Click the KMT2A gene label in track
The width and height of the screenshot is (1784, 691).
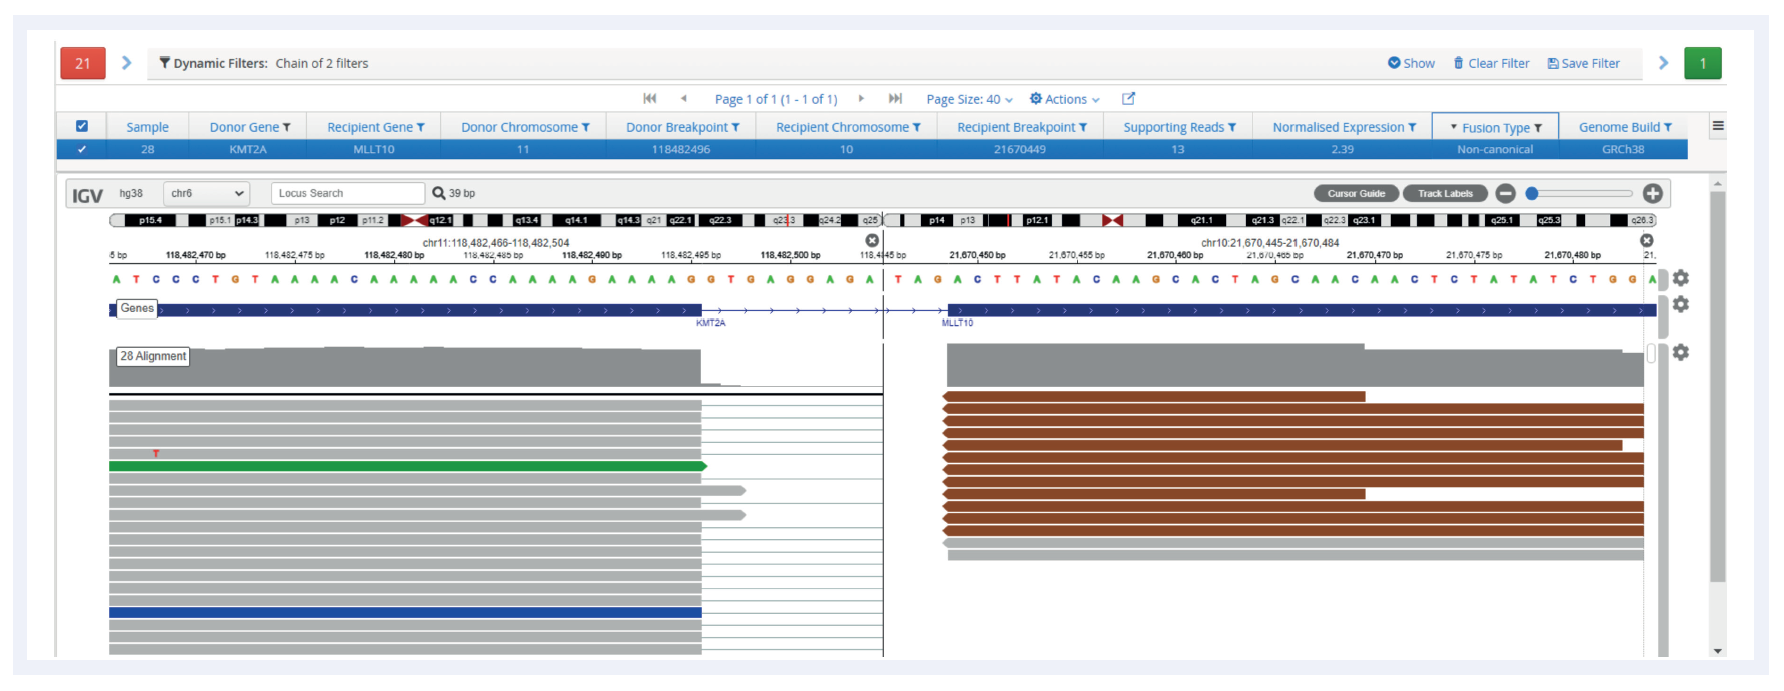click(x=711, y=323)
